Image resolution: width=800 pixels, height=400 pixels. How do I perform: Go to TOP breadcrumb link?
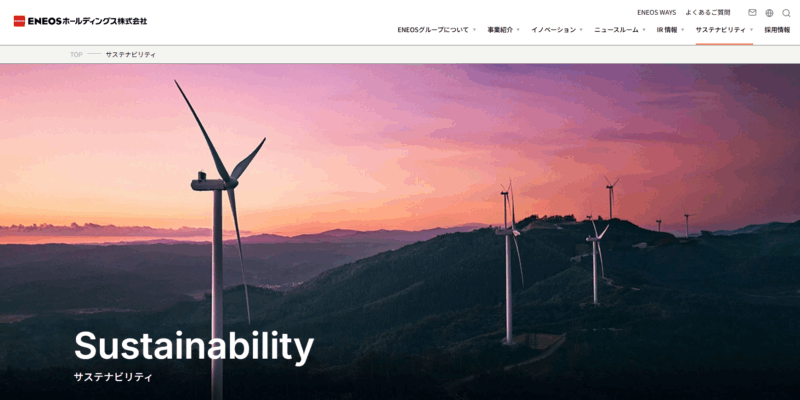tap(76, 55)
